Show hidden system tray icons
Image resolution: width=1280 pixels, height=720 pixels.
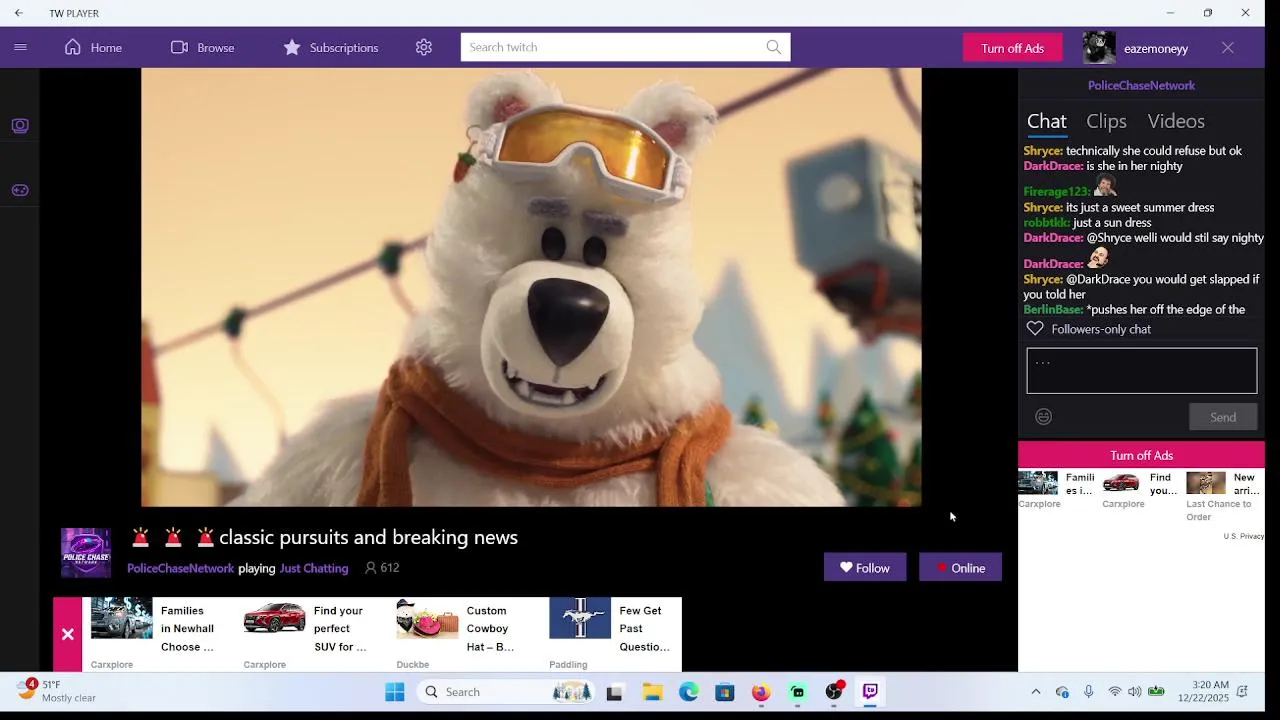(x=1036, y=692)
